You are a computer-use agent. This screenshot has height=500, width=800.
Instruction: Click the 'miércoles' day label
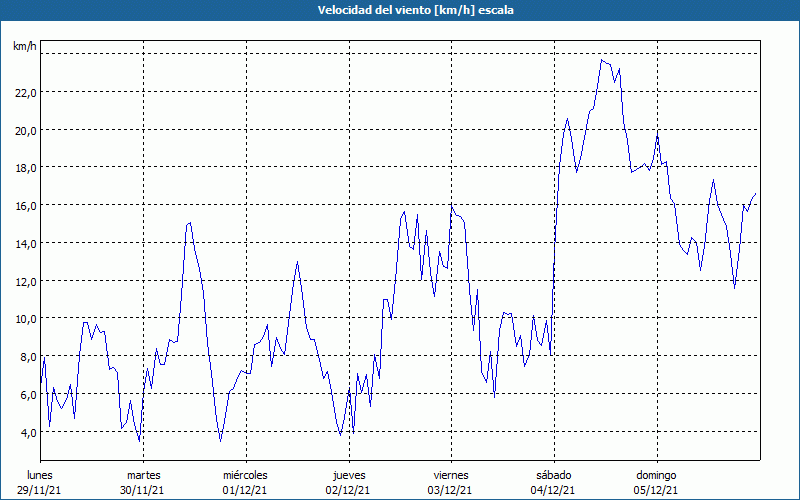coord(245,475)
